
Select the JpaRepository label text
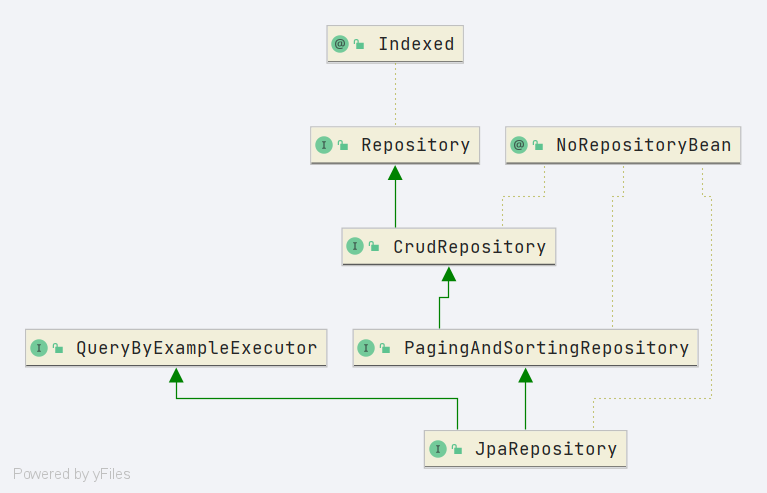pos(545,449)
